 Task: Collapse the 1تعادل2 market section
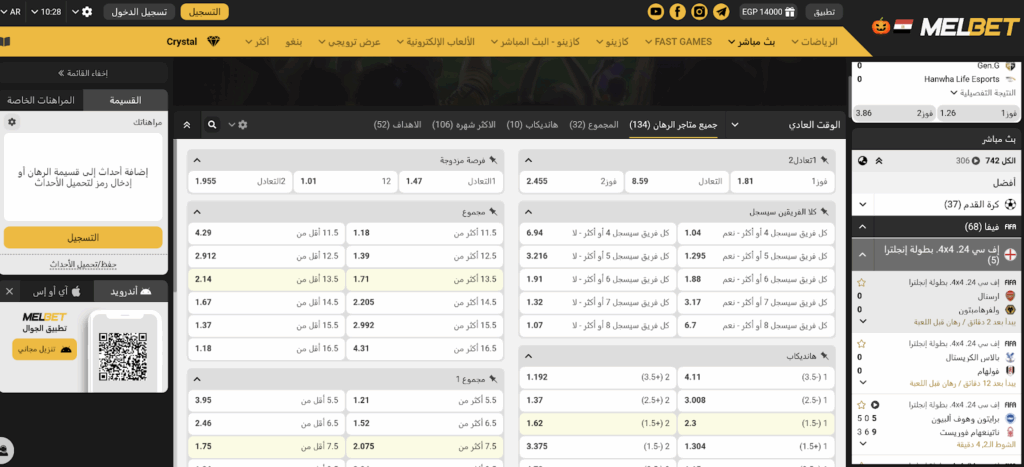[x=528, y=159]
